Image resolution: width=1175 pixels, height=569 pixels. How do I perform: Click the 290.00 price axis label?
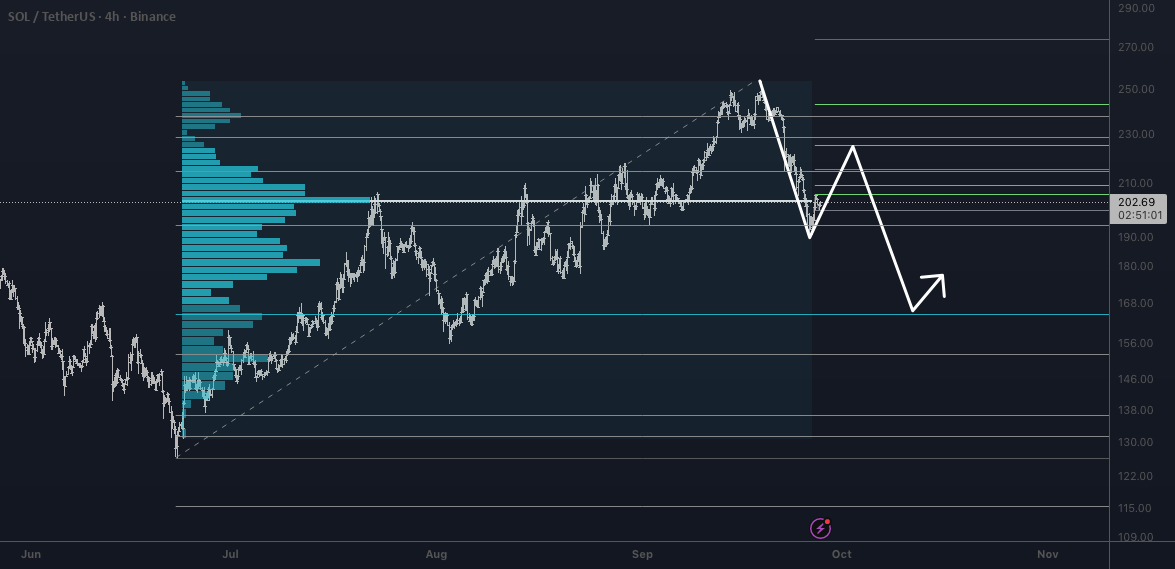pyautogui.click(x=1136, y=8)
